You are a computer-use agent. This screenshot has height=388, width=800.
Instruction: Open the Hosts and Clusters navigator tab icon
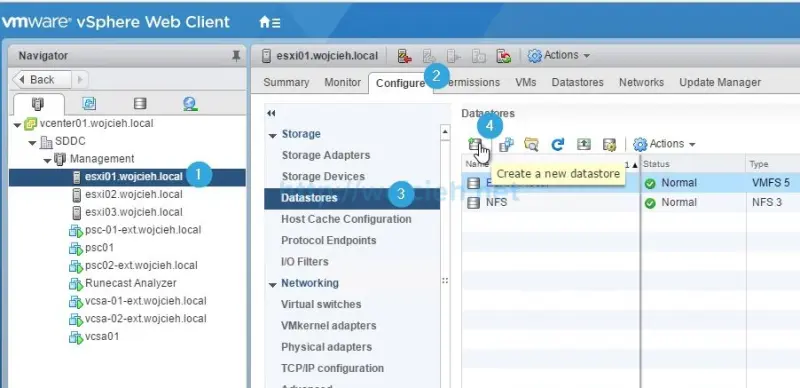[38, 104]
